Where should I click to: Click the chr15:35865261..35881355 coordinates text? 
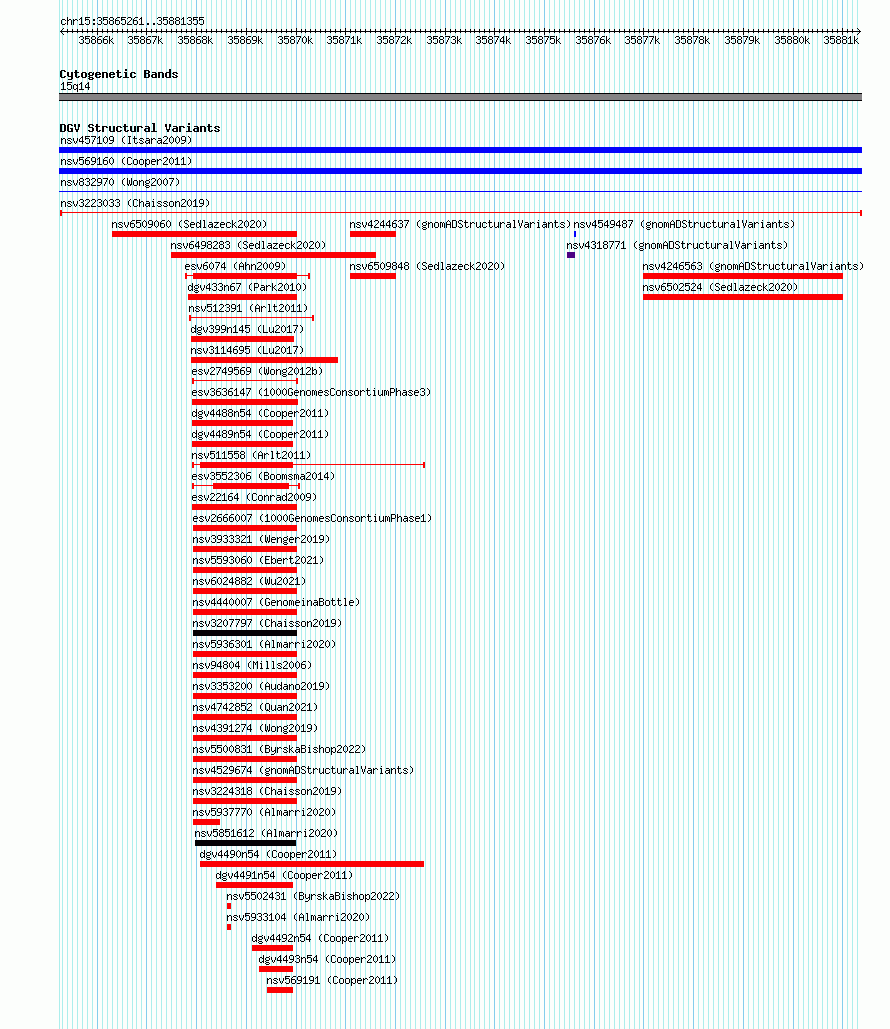click(x=132, y=22)
